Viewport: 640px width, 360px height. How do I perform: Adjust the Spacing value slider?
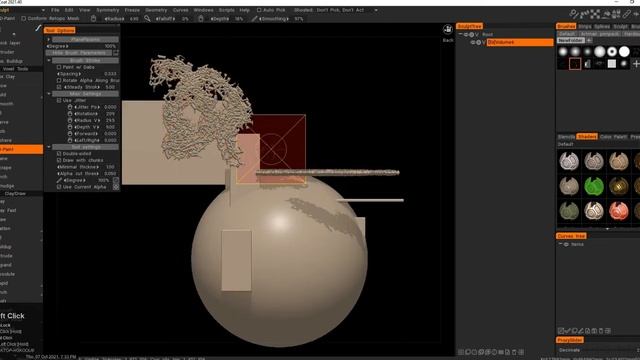tap(87, 73)
